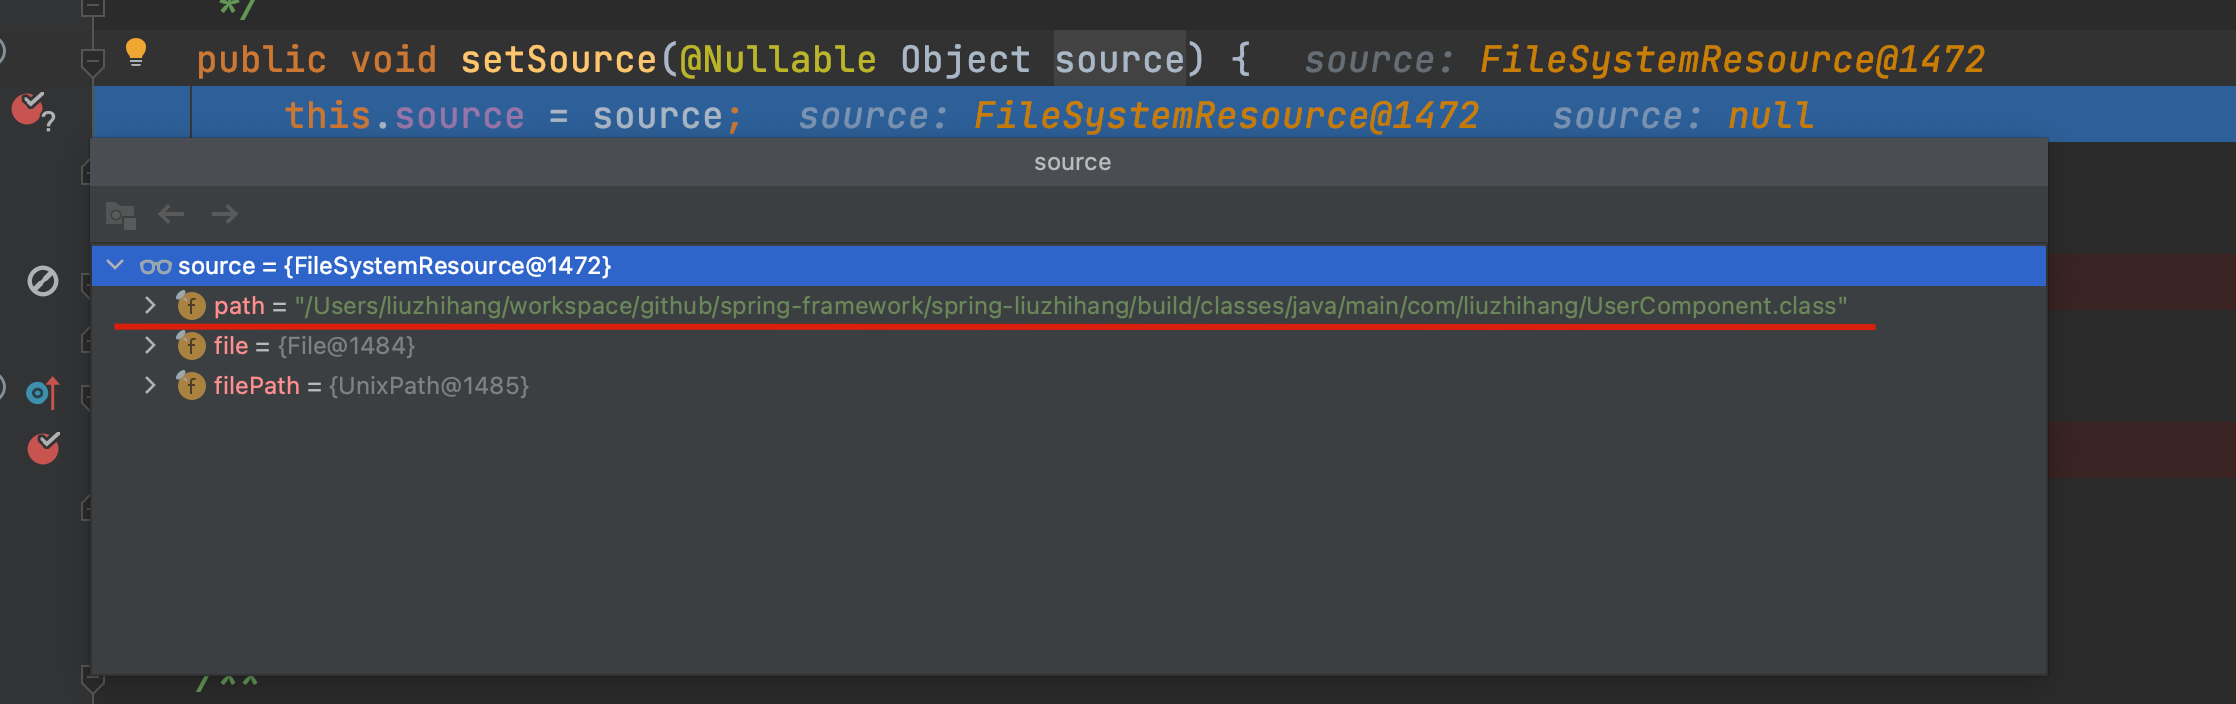Click the file field icon
The image size is (2236, 704).
click(x=190, y=345)
